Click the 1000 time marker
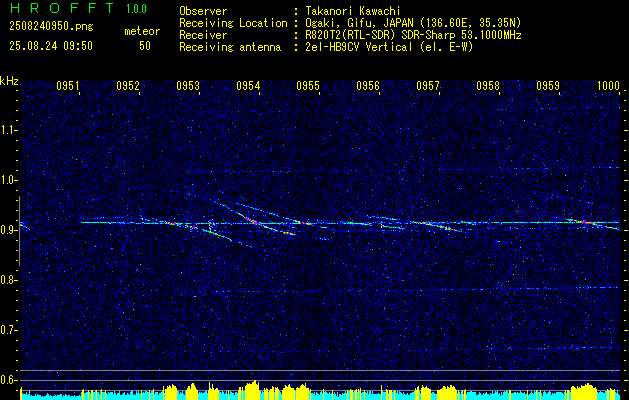This screenshot has height=400, width=629. pyautogui.click(x=608, y=85)
